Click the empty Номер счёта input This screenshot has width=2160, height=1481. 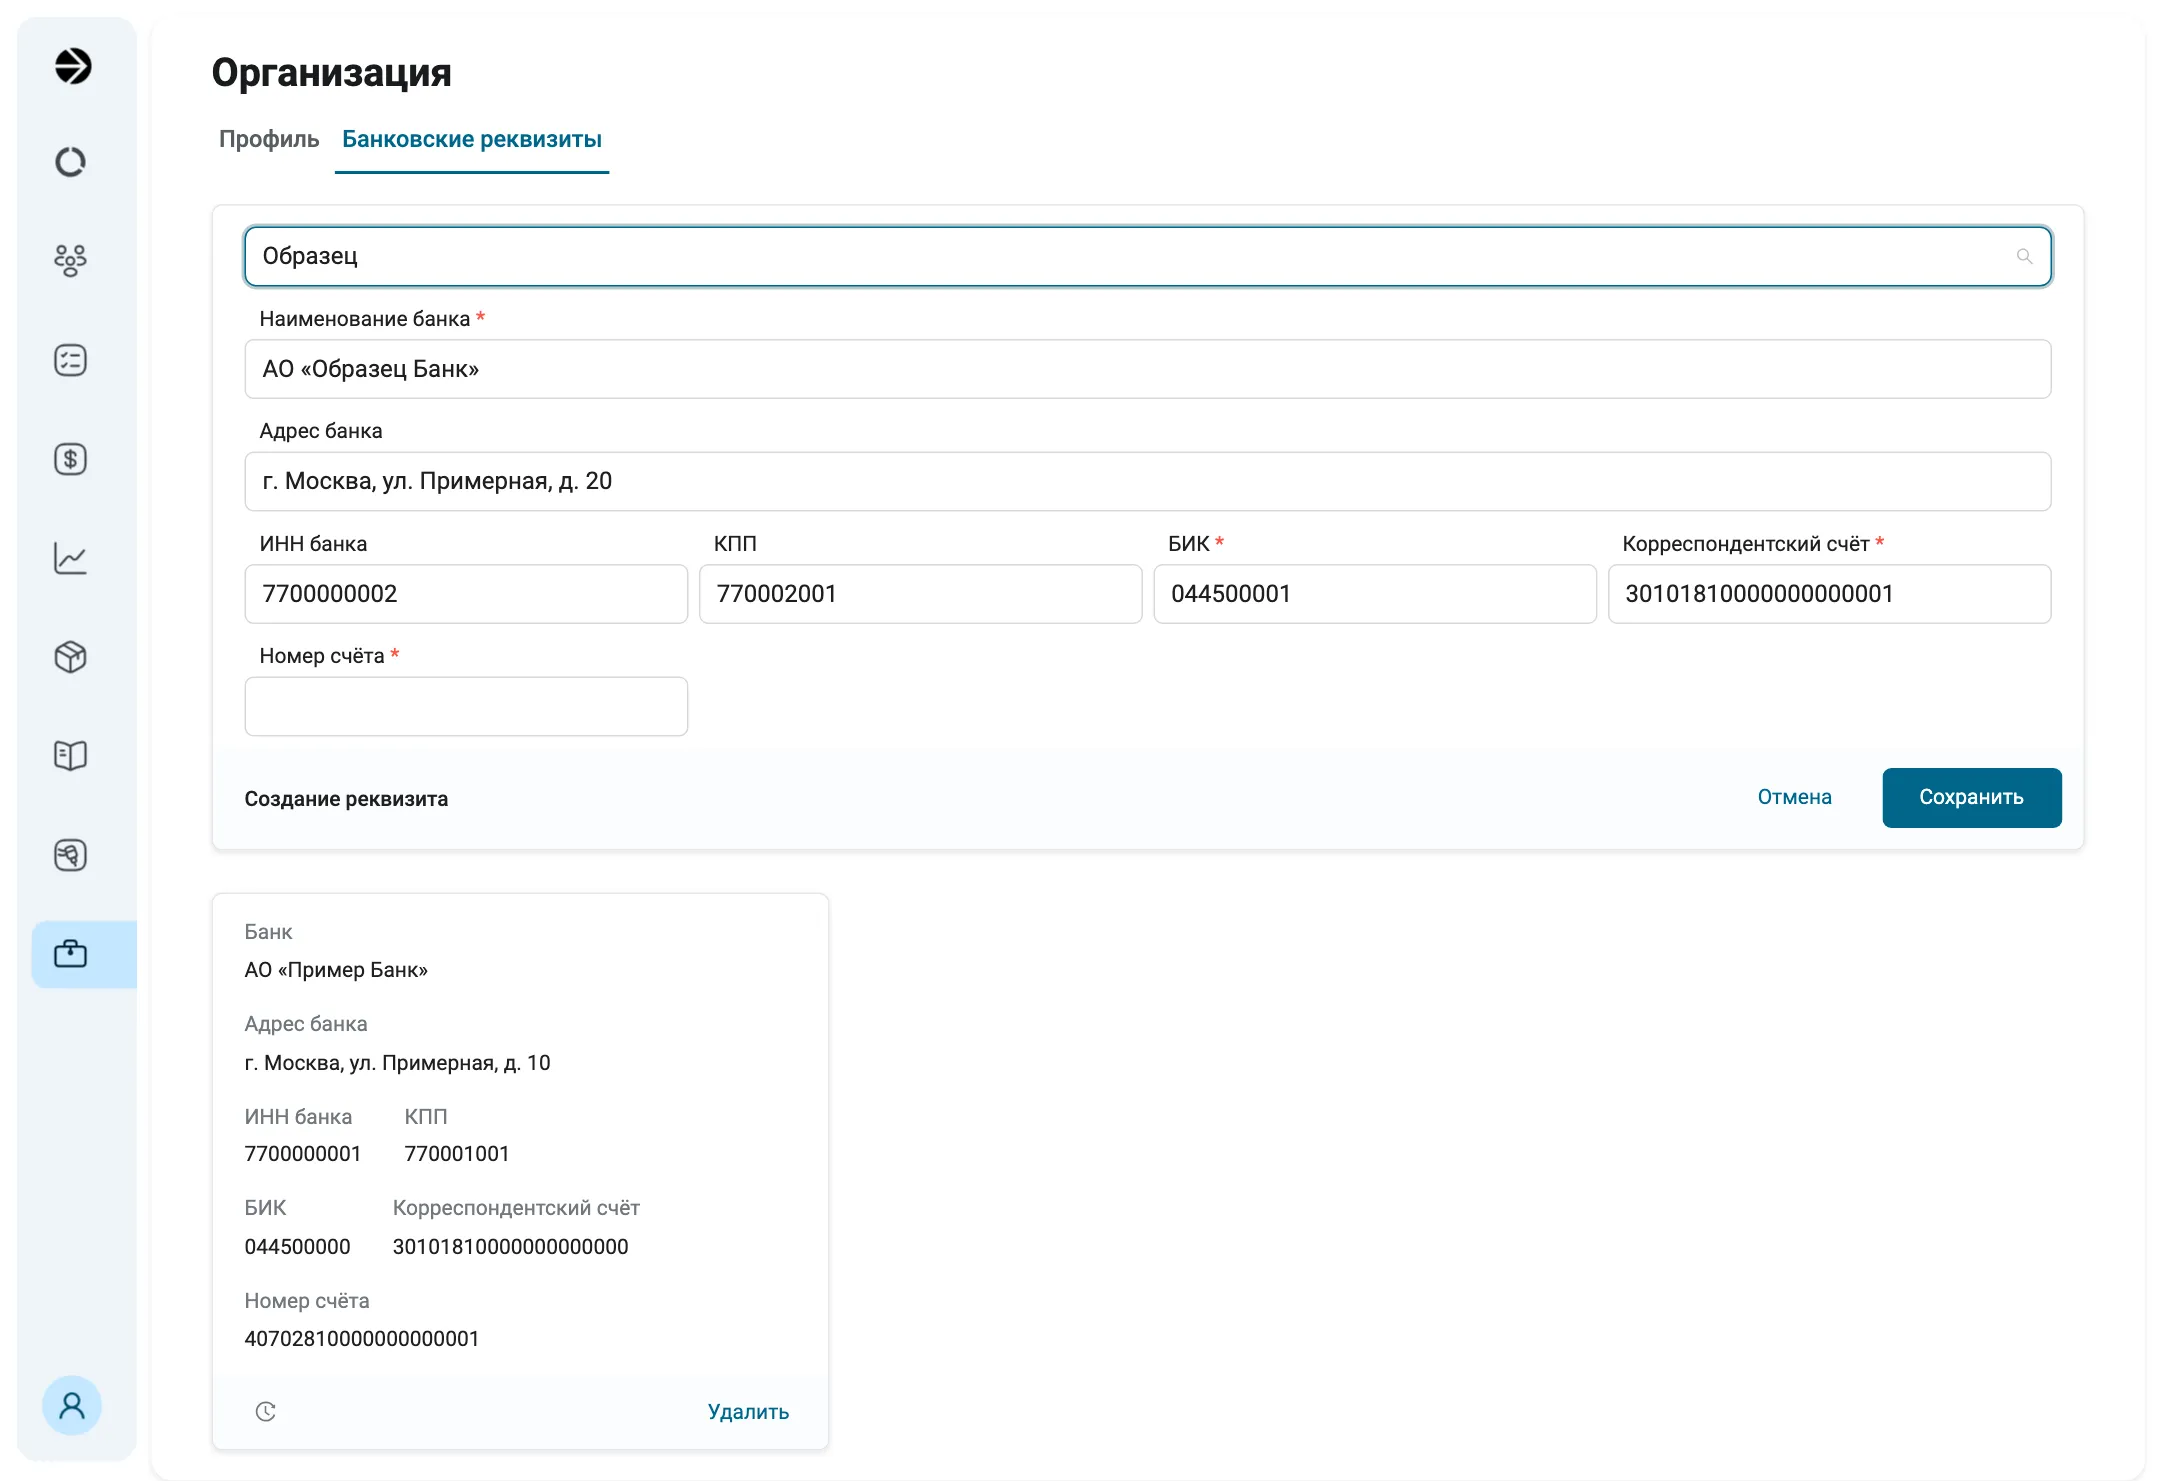click(x=466, y=706)
